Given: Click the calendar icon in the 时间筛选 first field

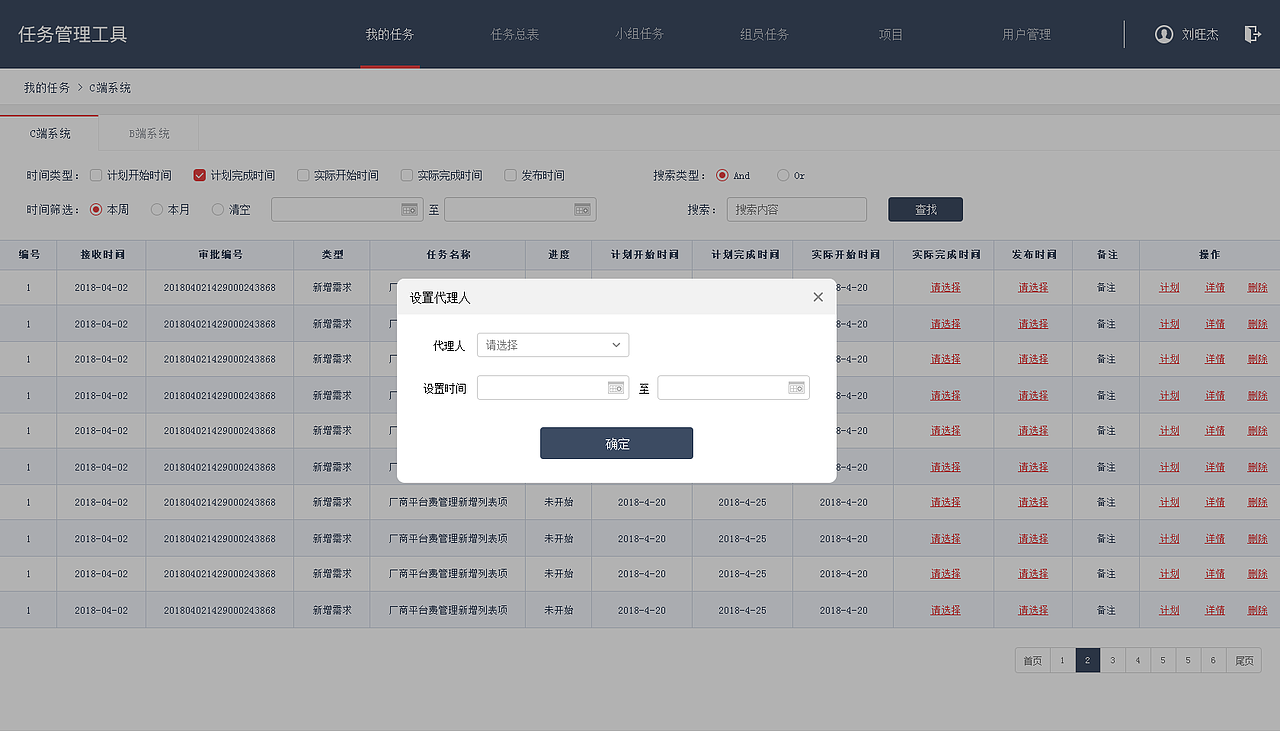Looking at the screenshot, I should [408, 209].
